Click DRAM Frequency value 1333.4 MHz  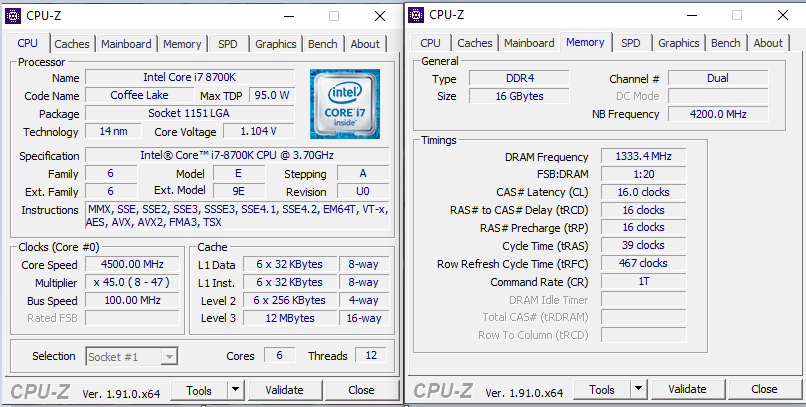click(644, 156)
